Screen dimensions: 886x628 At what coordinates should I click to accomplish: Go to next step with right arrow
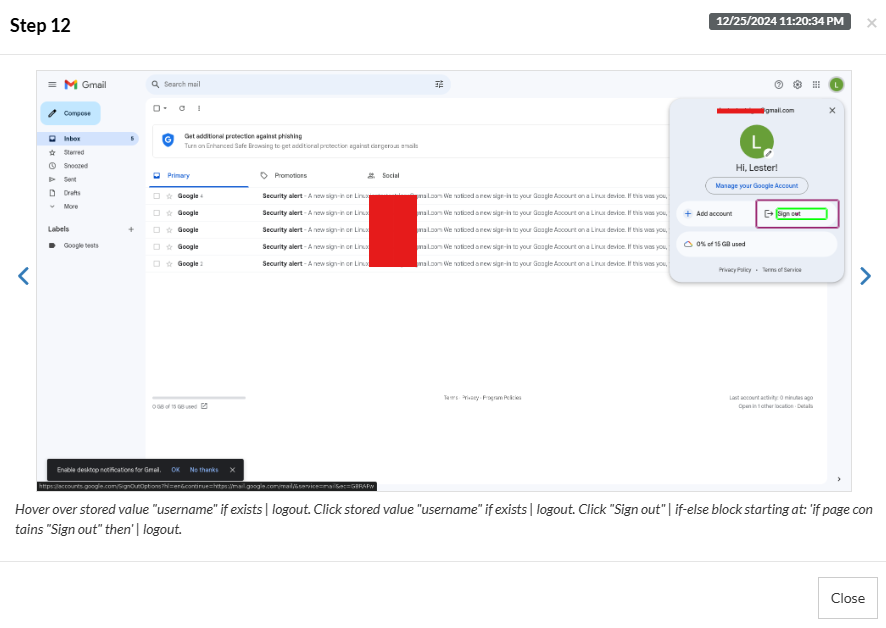866,276
